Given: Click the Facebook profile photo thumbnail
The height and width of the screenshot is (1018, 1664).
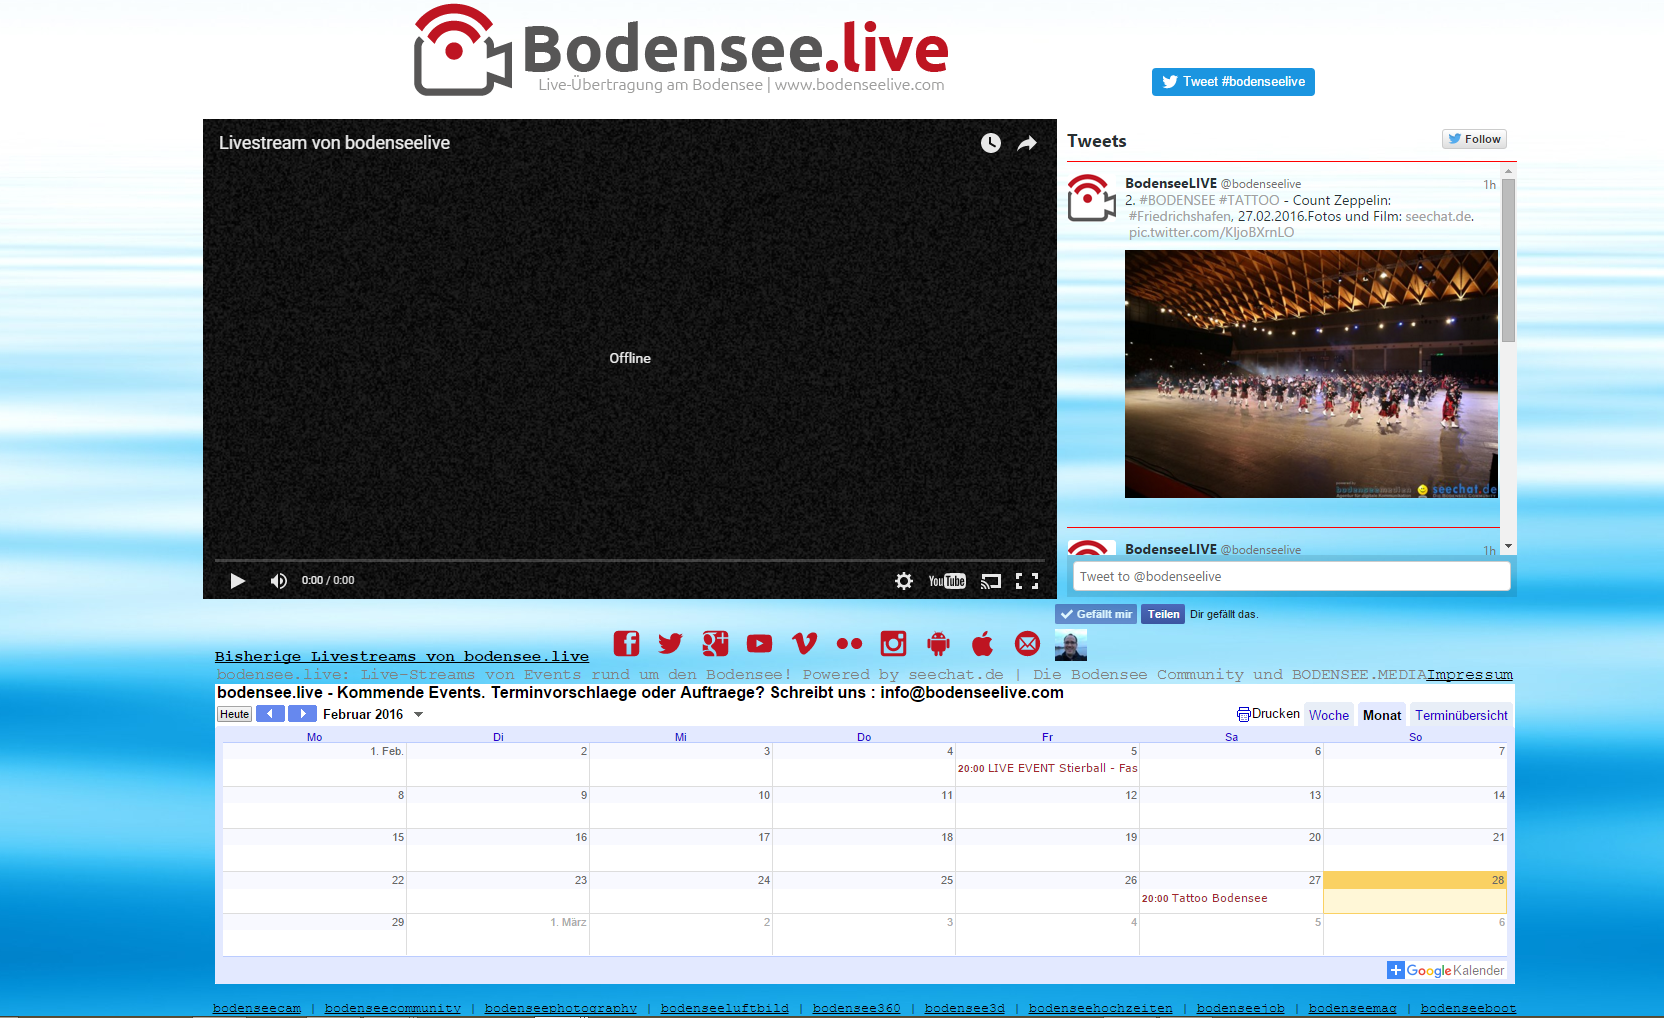Looking at the screenshot, I should coord(1071,645).
